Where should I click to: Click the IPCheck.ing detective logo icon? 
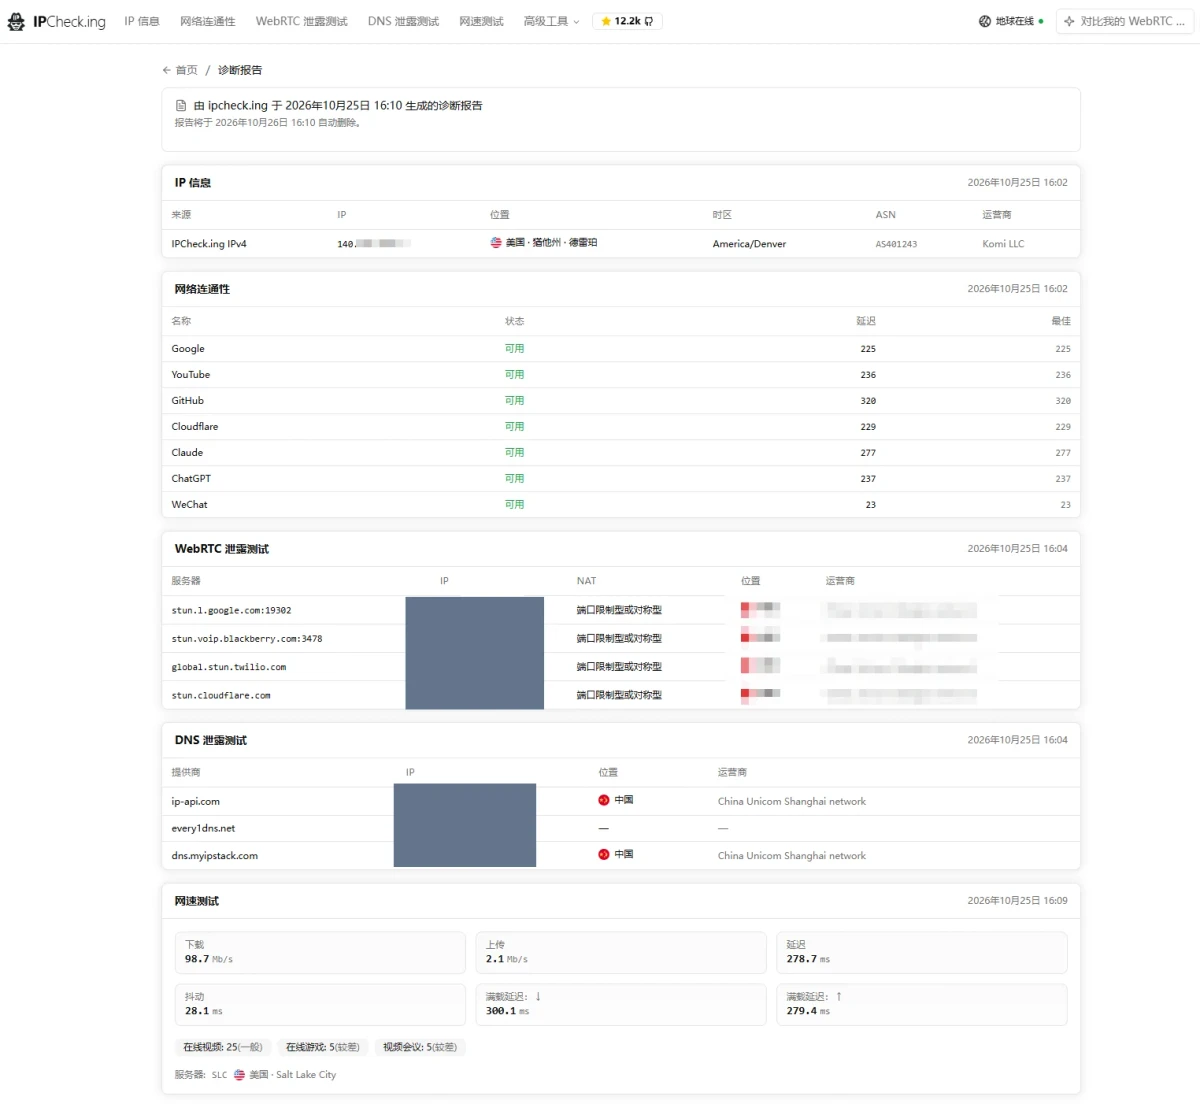point(16,21)
